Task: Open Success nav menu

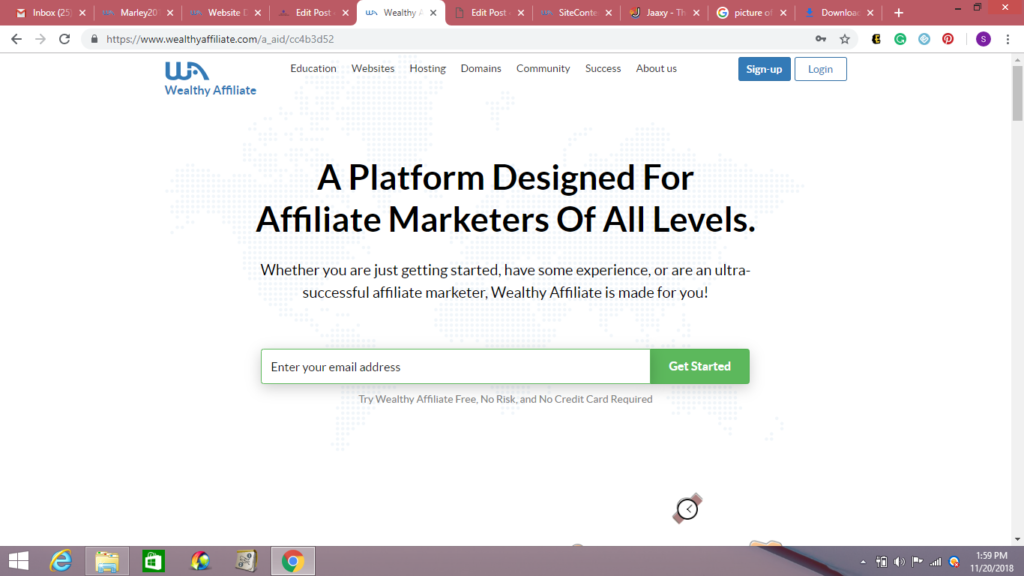Action: (603, 69)
